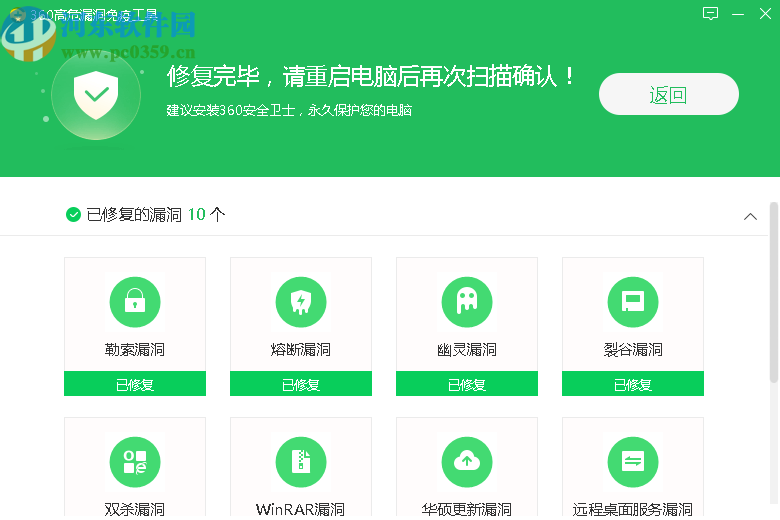
Task: Click the green shield checkmark icon
Action: click(x=96, y=95)
